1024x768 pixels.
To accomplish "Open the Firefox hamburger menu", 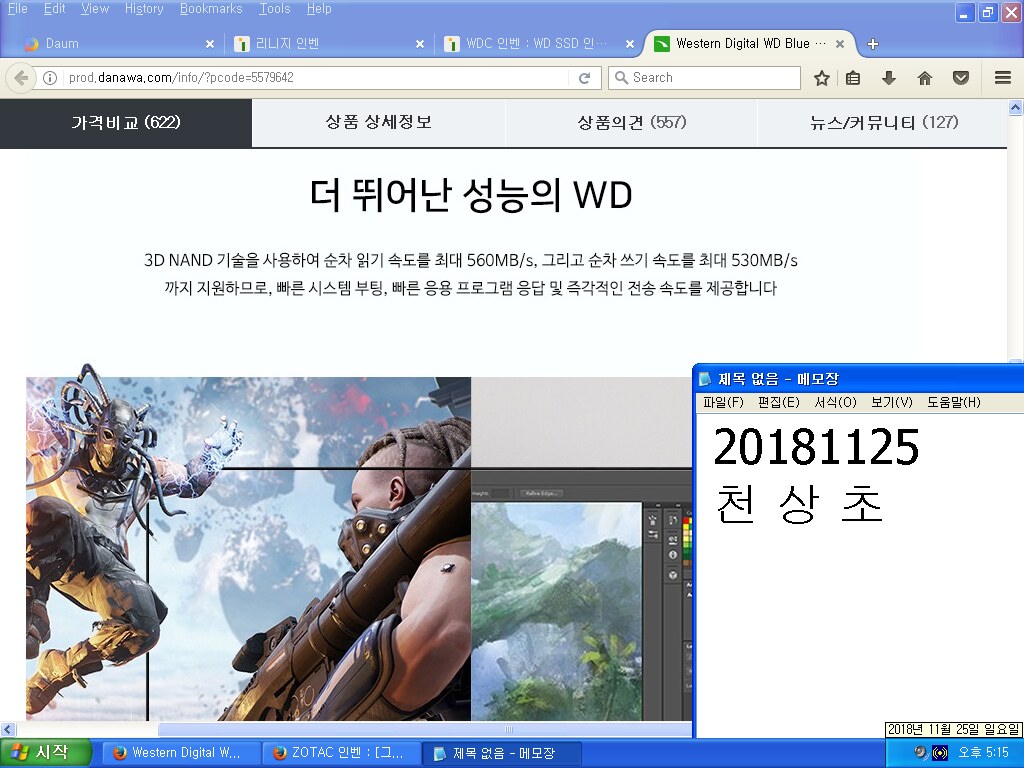I will tap(1002, 78).
